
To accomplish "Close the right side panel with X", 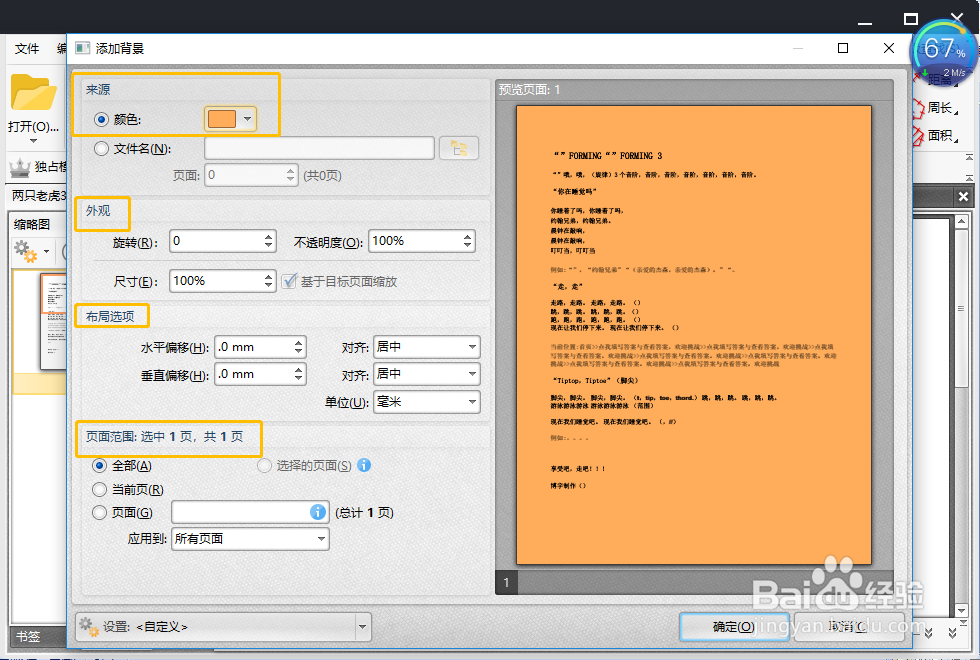I will 963,197.
